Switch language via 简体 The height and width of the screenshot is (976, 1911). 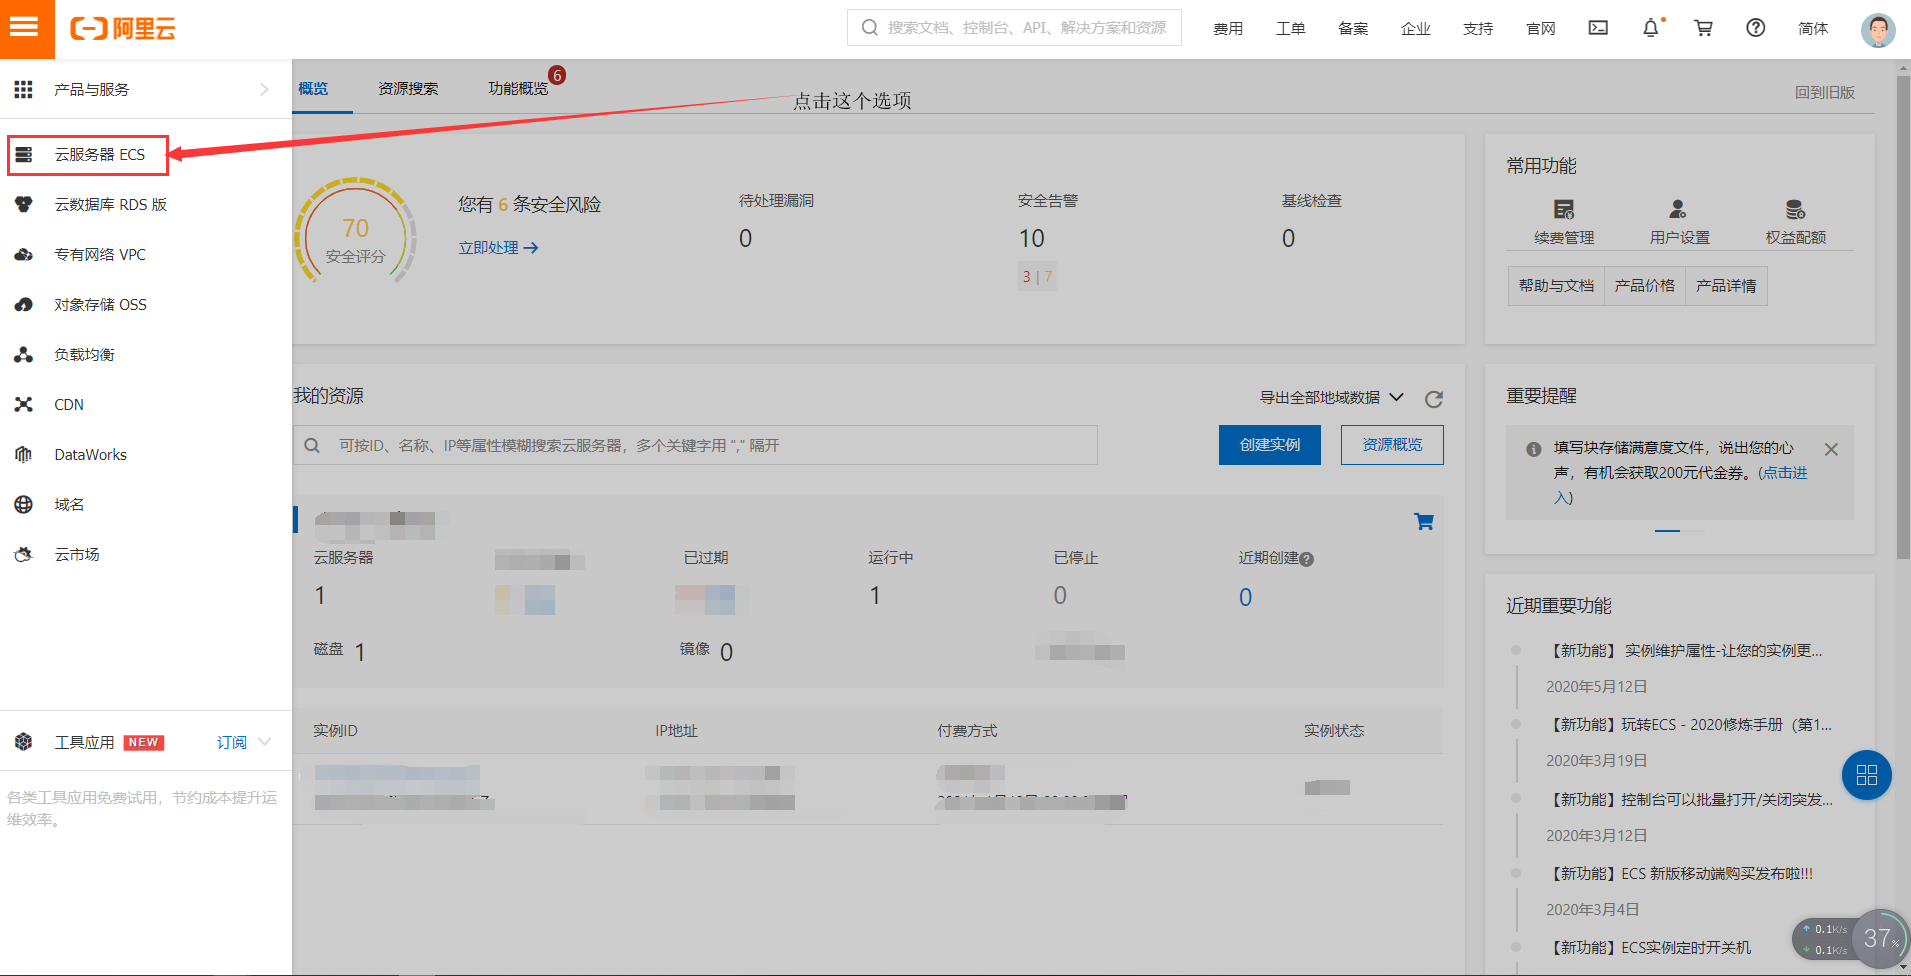click(1813, 28)
